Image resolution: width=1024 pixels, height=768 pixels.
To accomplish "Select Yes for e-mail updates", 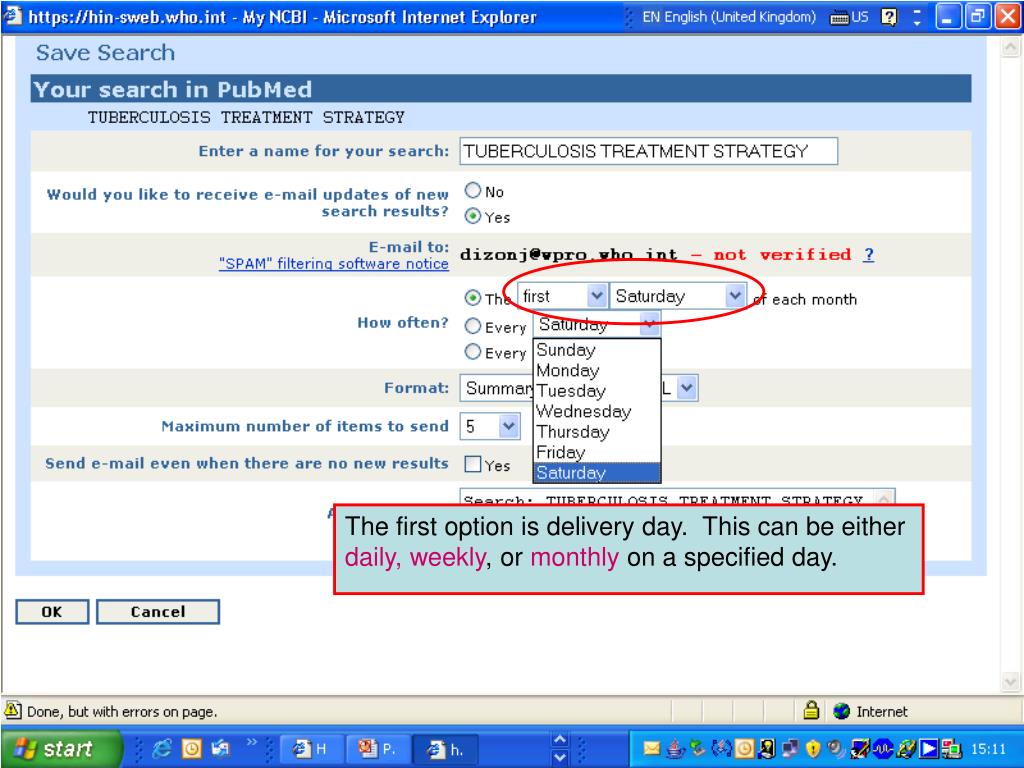I will pos(473,216).
